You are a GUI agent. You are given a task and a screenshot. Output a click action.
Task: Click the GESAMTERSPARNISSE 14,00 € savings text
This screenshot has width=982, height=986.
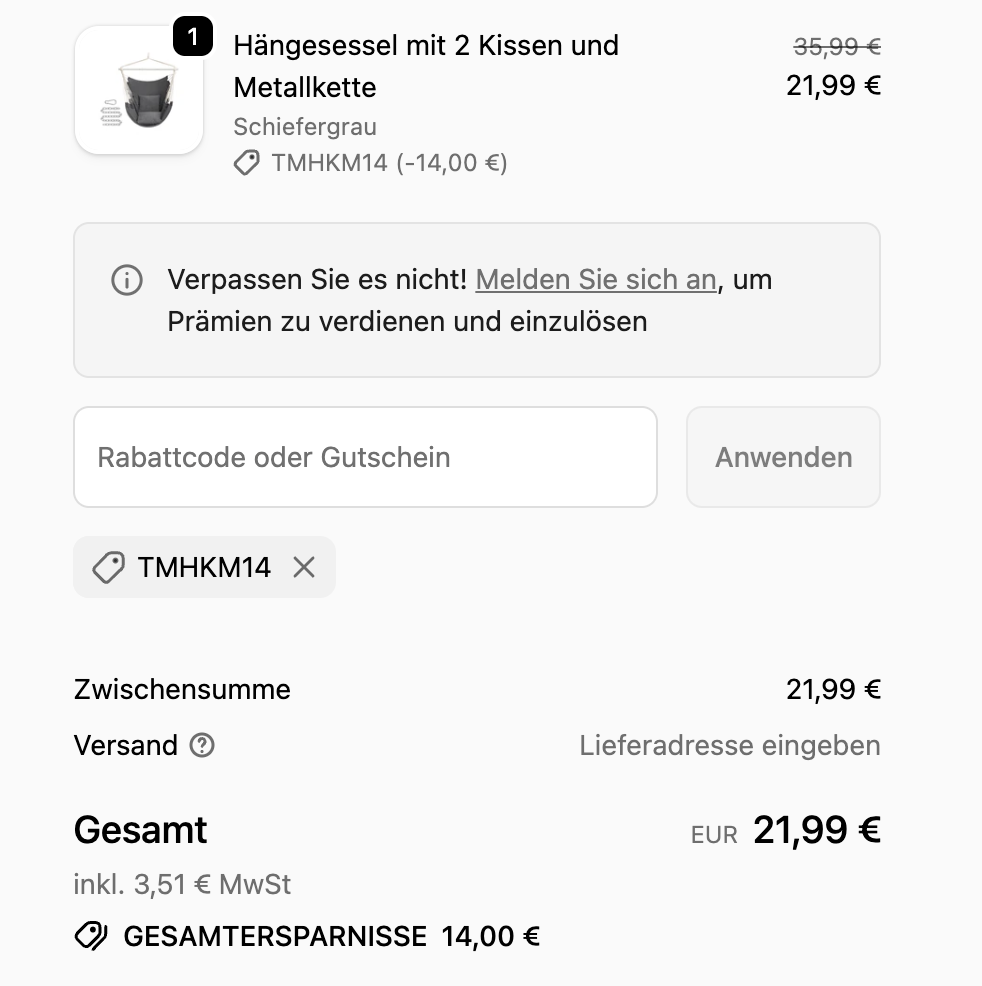click(331, 936)
